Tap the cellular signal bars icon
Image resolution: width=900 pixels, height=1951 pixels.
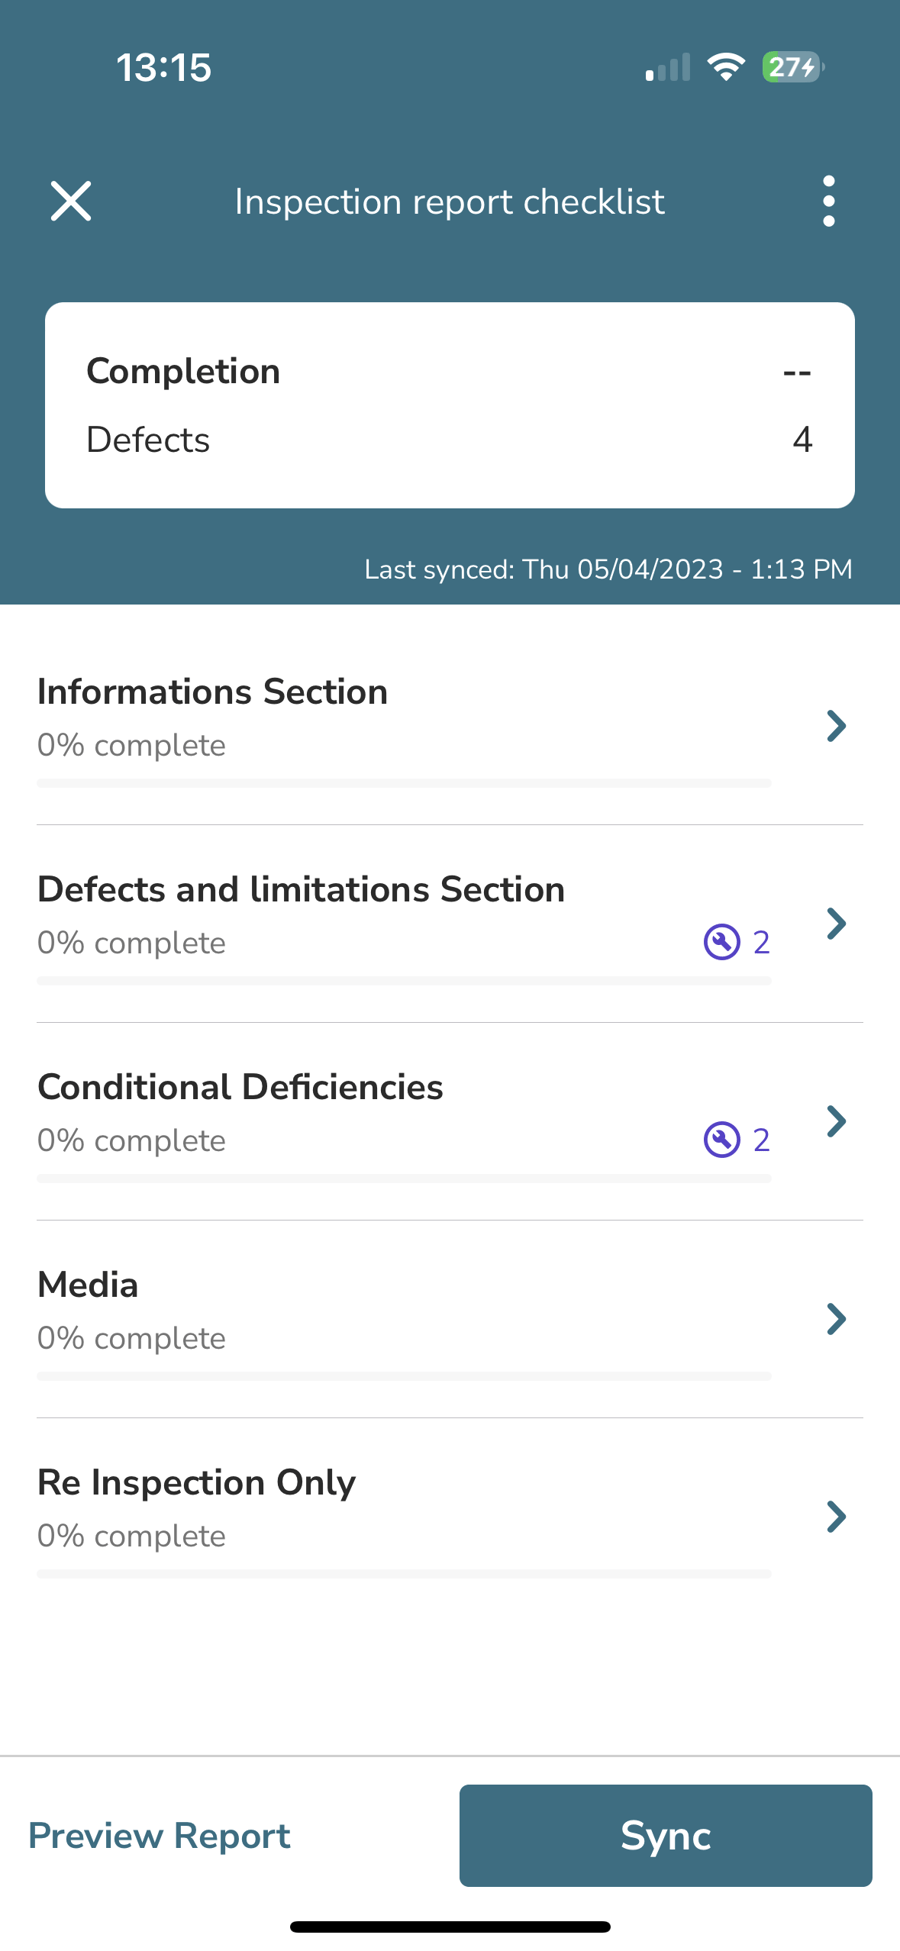point(668,68)
